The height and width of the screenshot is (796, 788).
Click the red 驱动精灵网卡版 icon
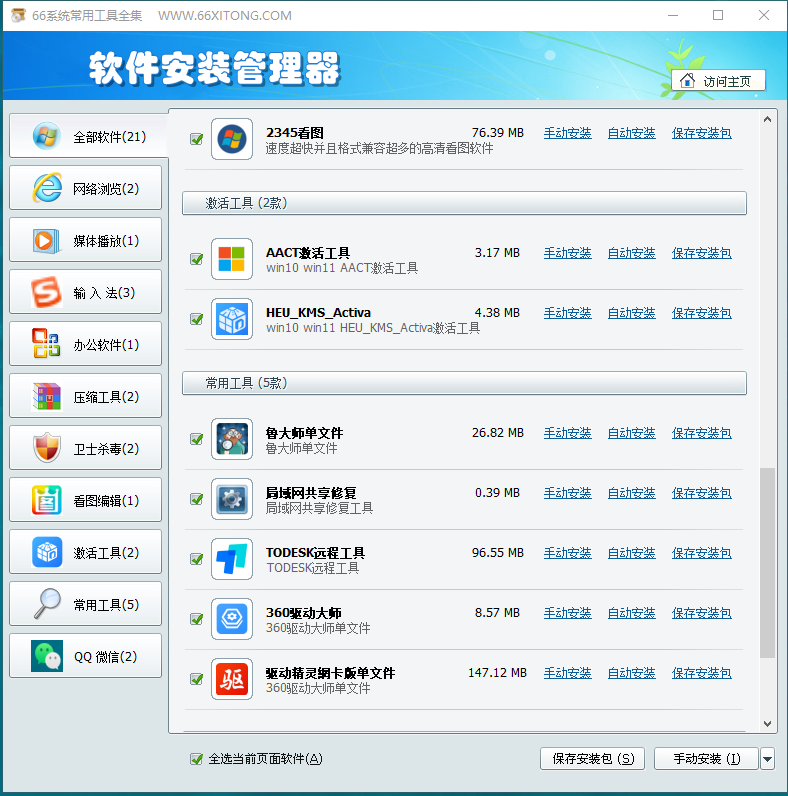(232, 679)
